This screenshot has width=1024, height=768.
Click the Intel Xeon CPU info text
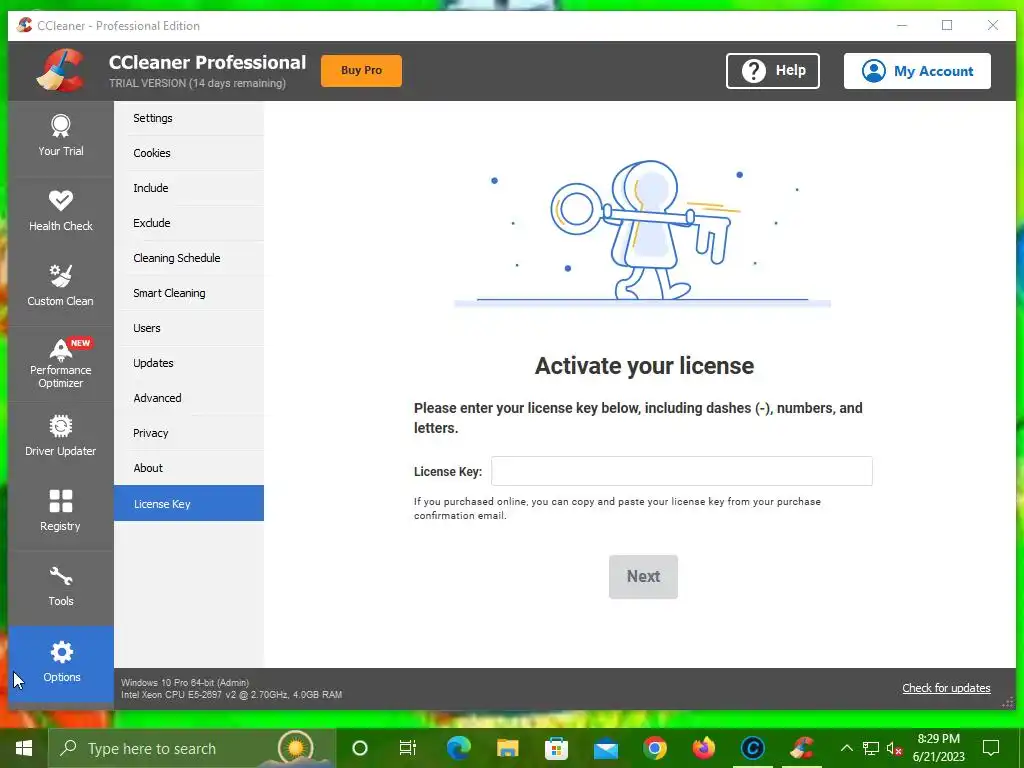coord(231,695)
